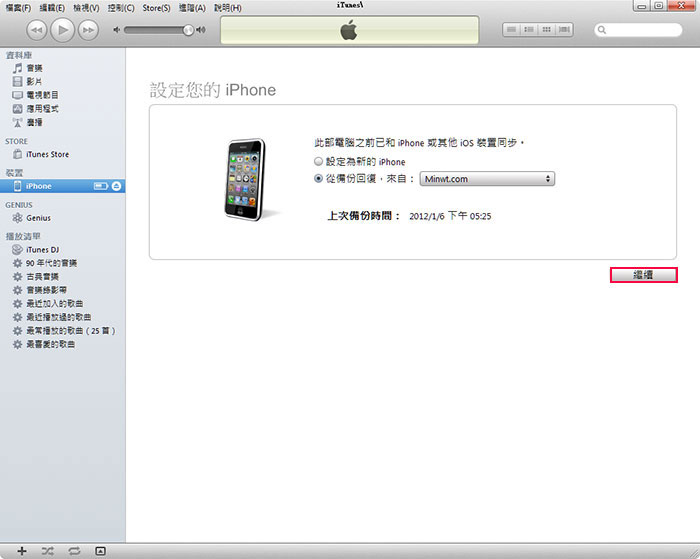
Task: Click the next track fast-forward button
Action: coord(88,30)
